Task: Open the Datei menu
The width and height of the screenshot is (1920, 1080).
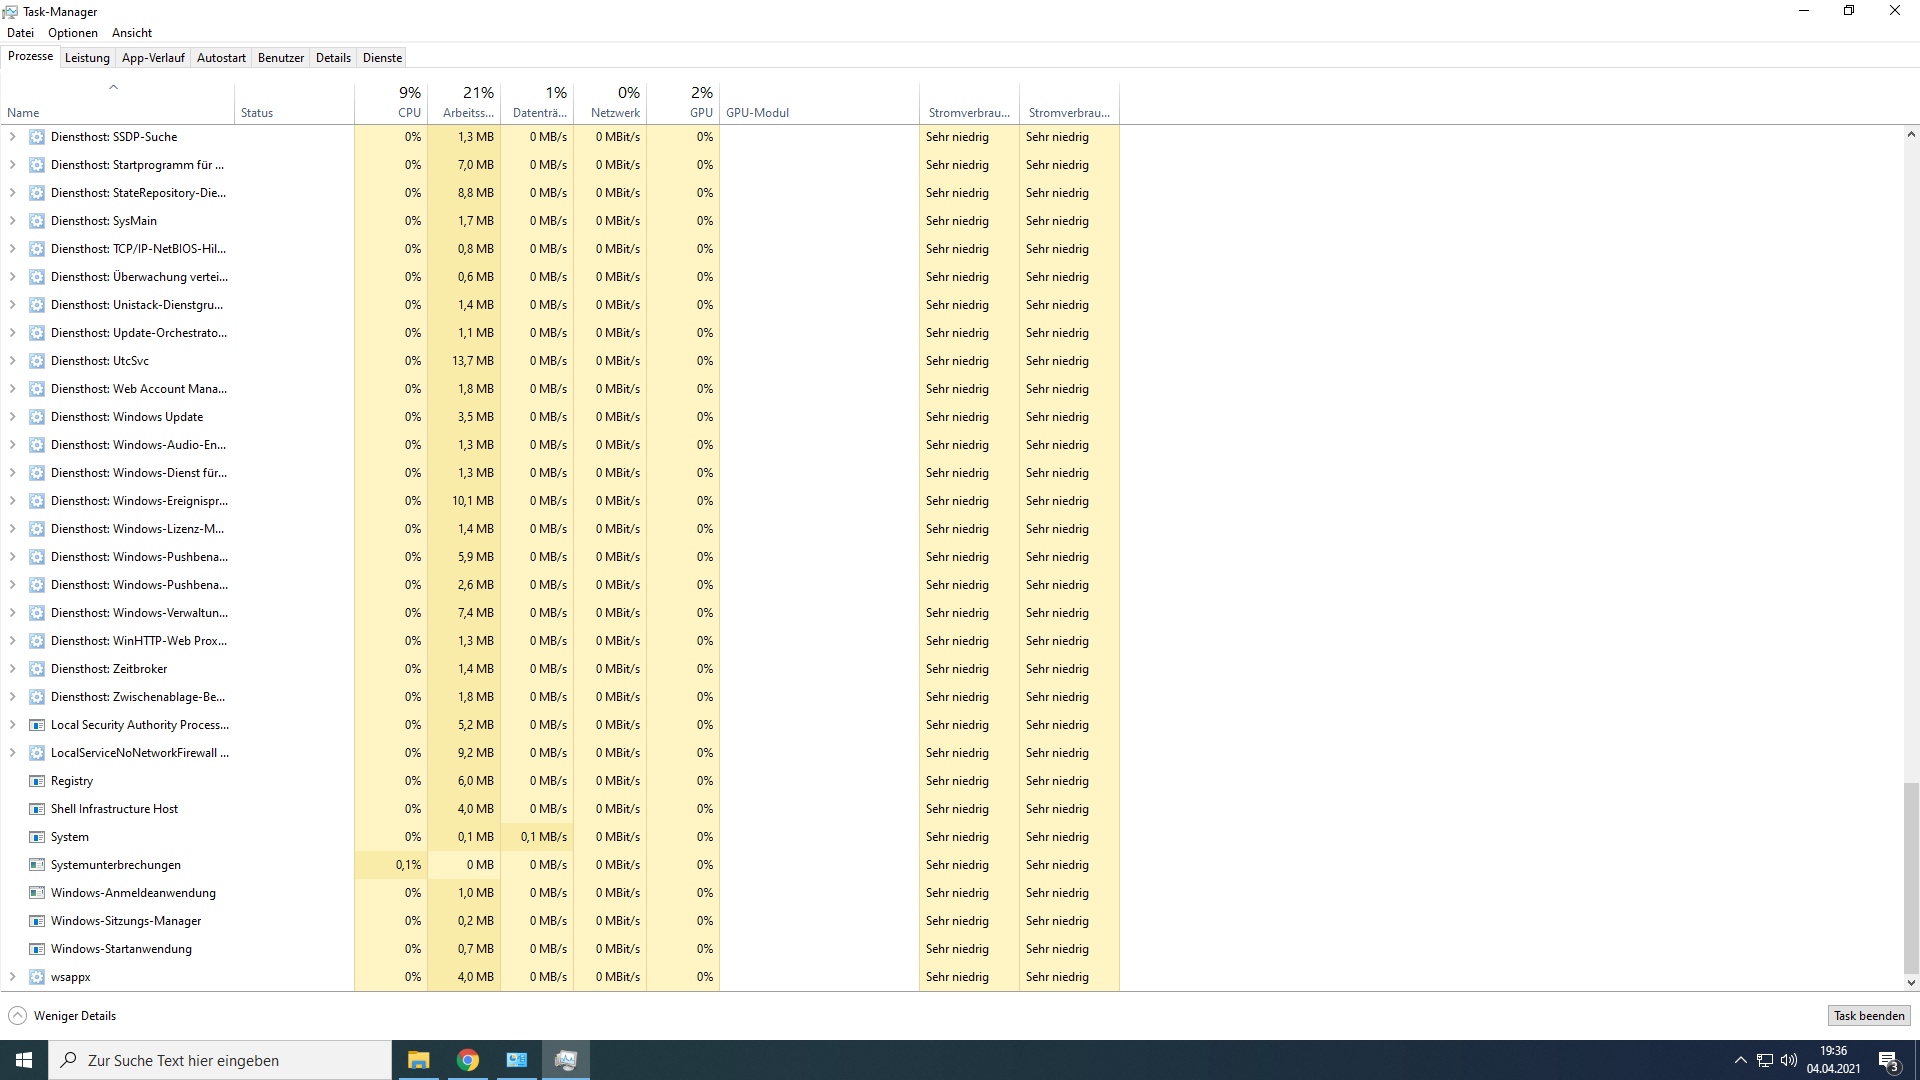Action: click(x=20, y=32)
